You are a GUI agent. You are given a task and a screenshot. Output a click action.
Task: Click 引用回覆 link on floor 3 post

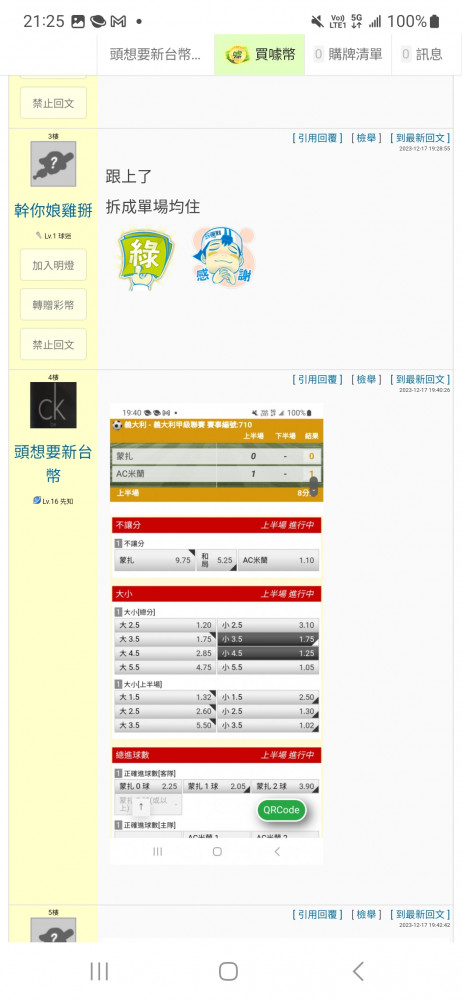click(x=318, y=138)
